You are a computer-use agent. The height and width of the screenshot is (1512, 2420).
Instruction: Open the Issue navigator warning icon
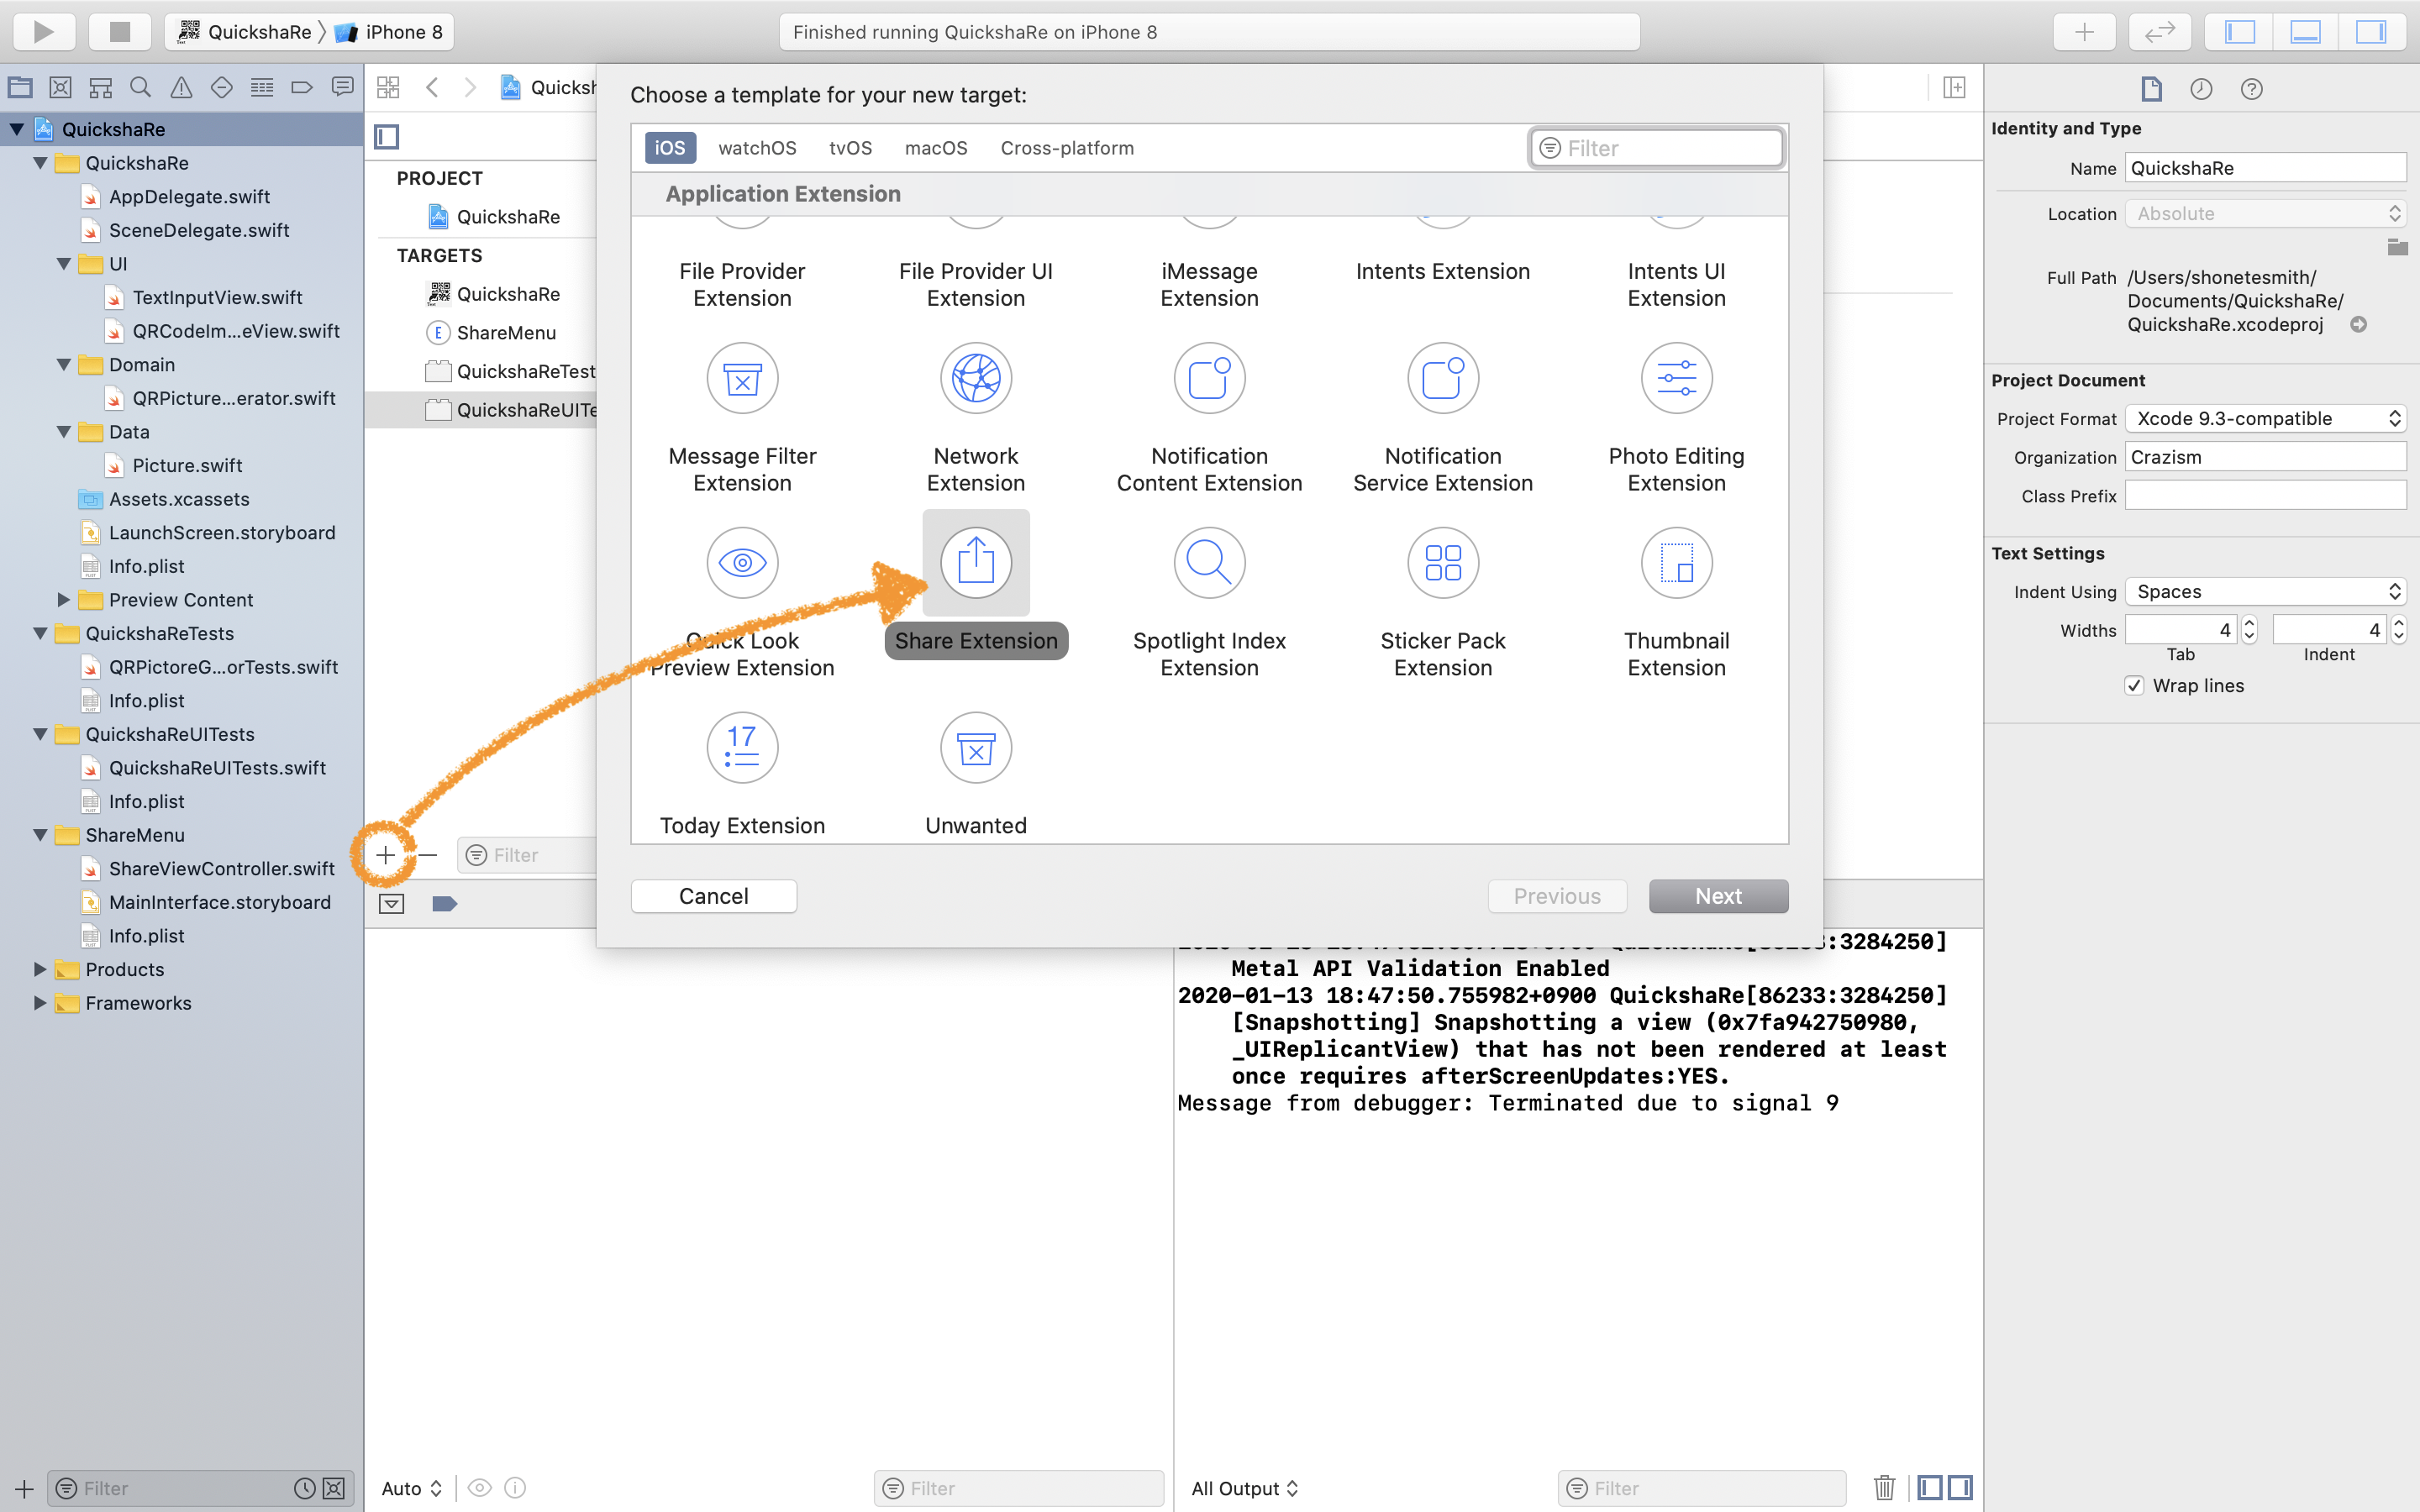click(x=181, y=88)
